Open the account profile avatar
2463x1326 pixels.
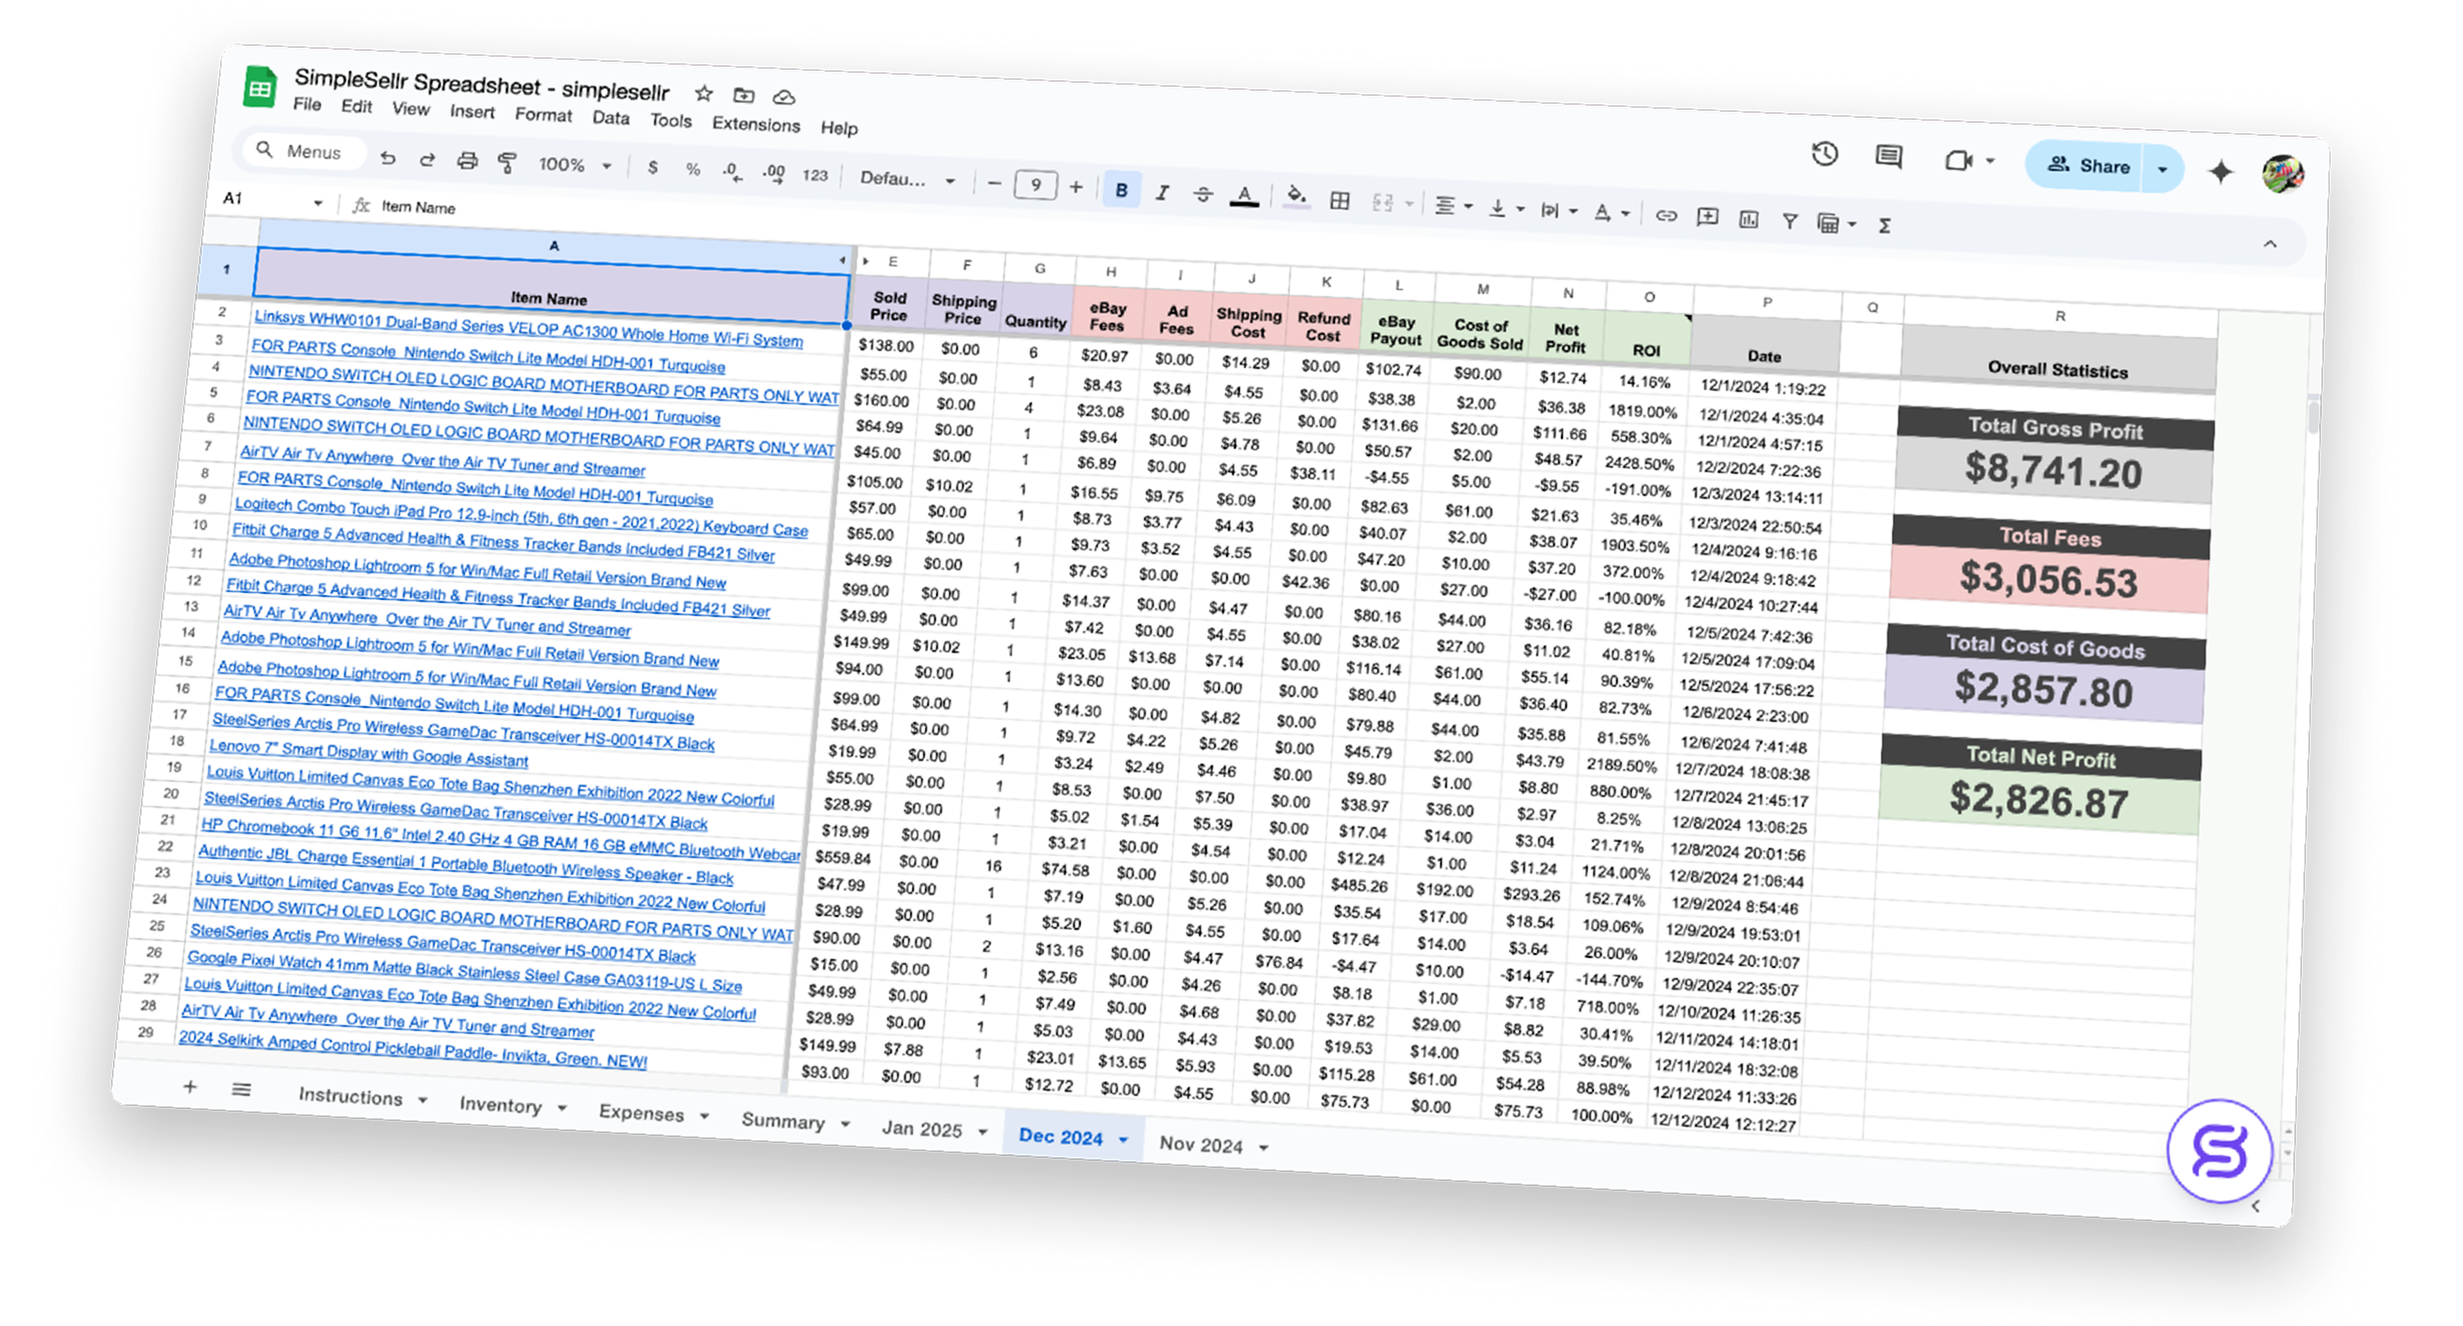tap(2283, 173)
